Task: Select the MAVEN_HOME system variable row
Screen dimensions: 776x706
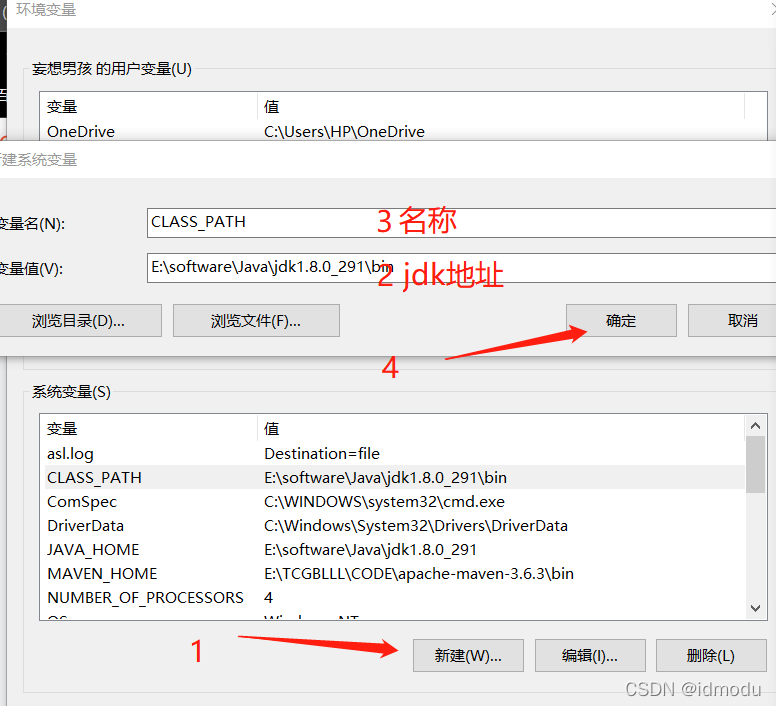Action: pyautogui.click(x=395, y=573)
